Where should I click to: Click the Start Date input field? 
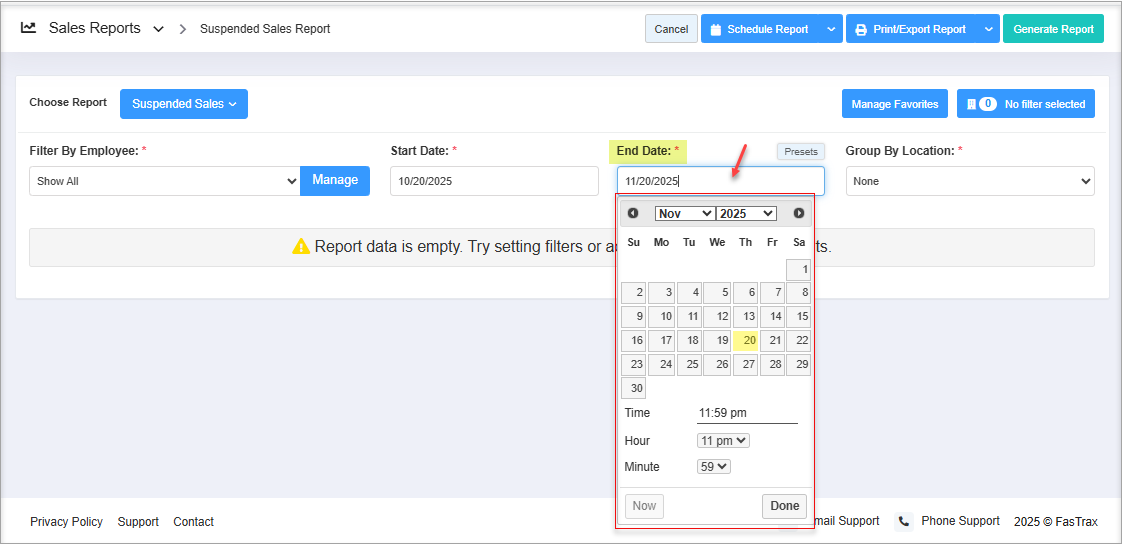(494, 181)
